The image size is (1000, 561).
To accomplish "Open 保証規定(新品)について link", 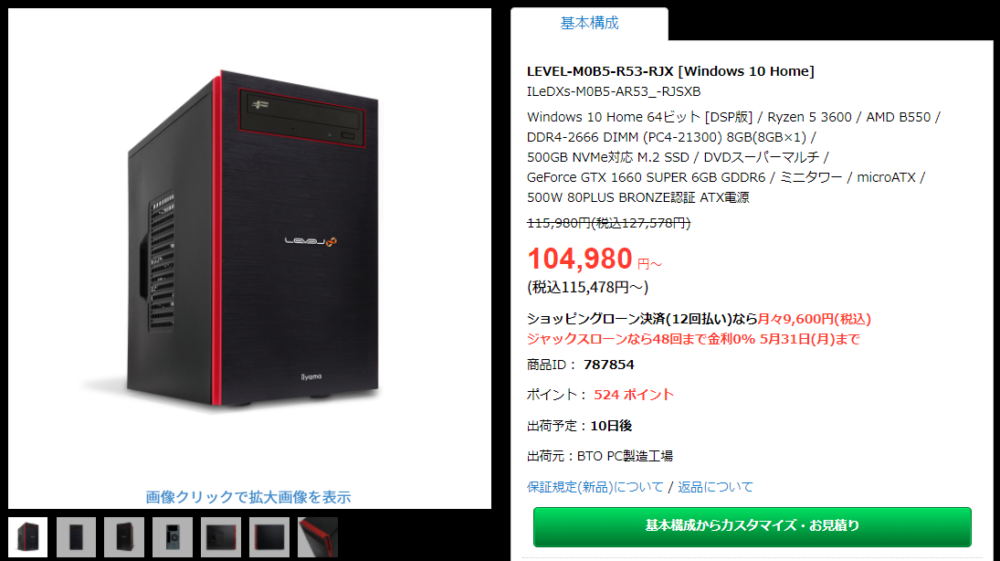I will [595, 487].
